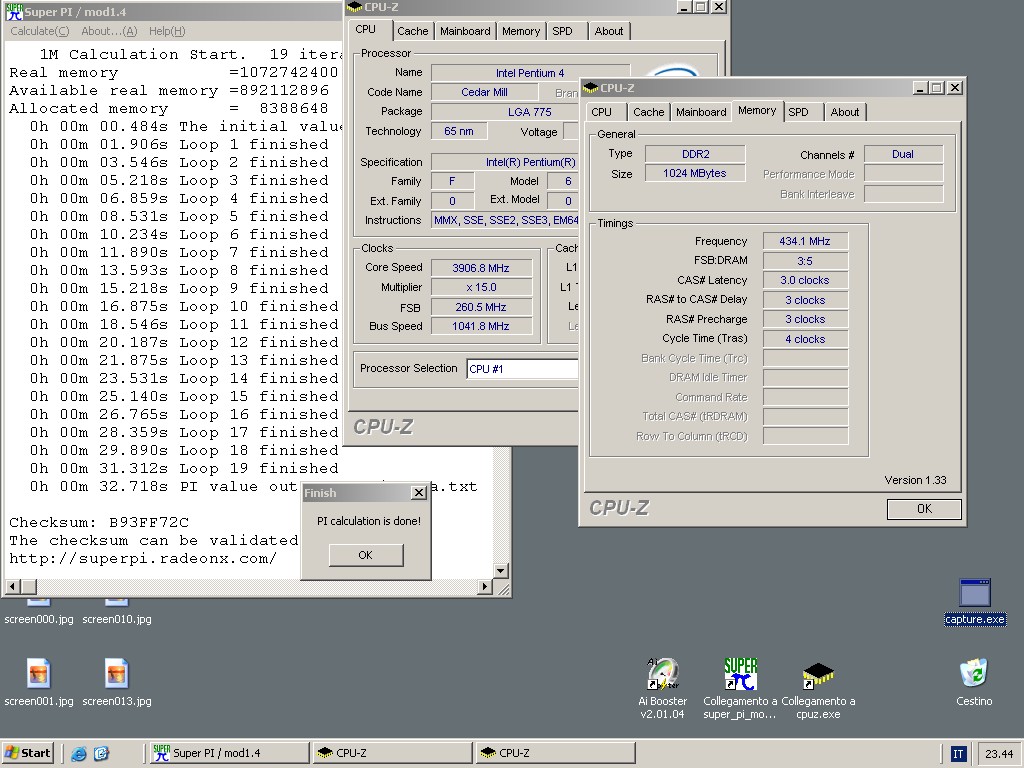Click Super PI vertical scrollbar down arrow
Viewport: 1024px width, 768px height.
coord(501,571)
